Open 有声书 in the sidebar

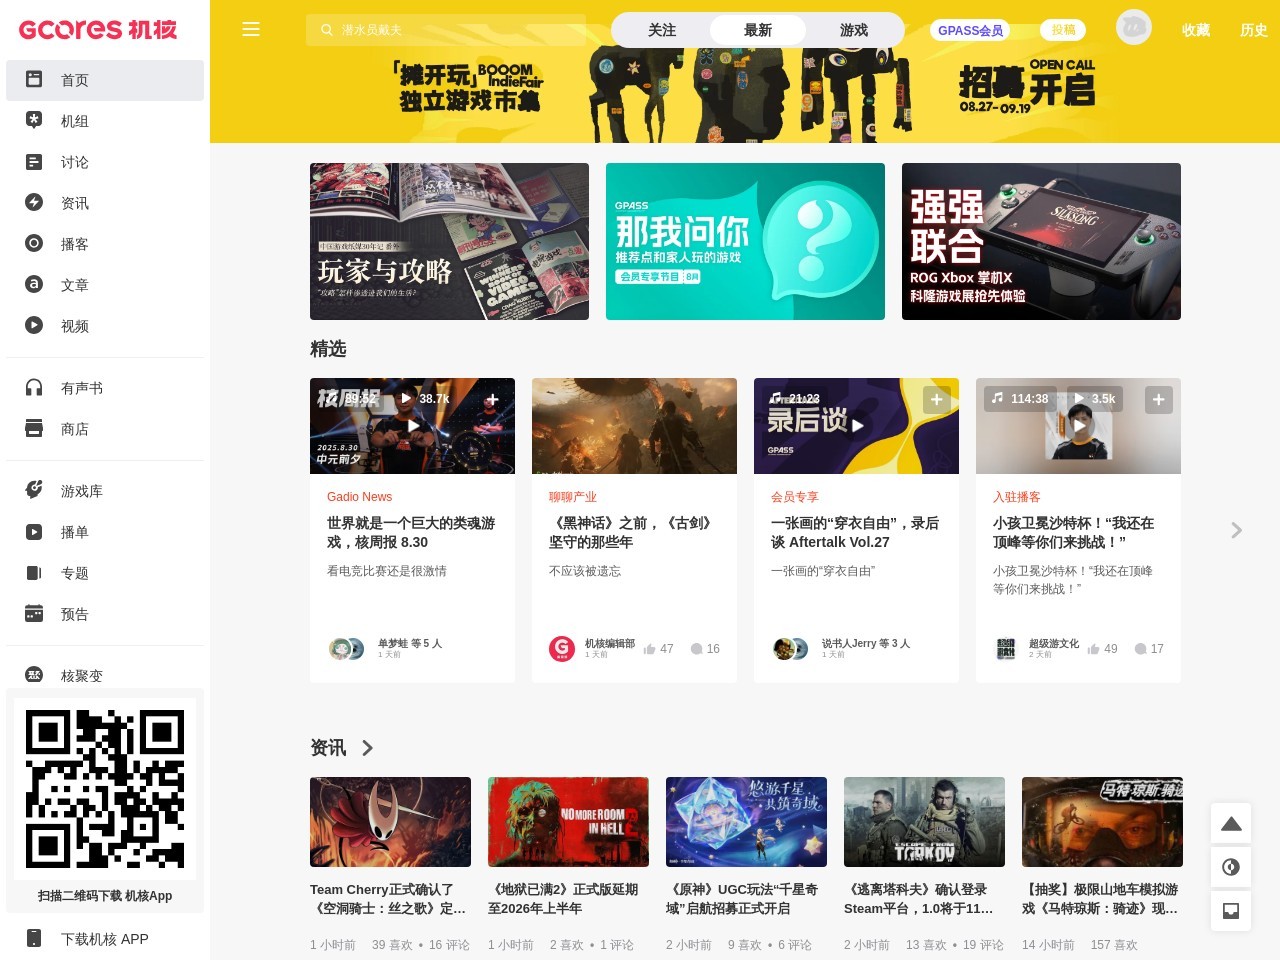click(x=105, y=388)
